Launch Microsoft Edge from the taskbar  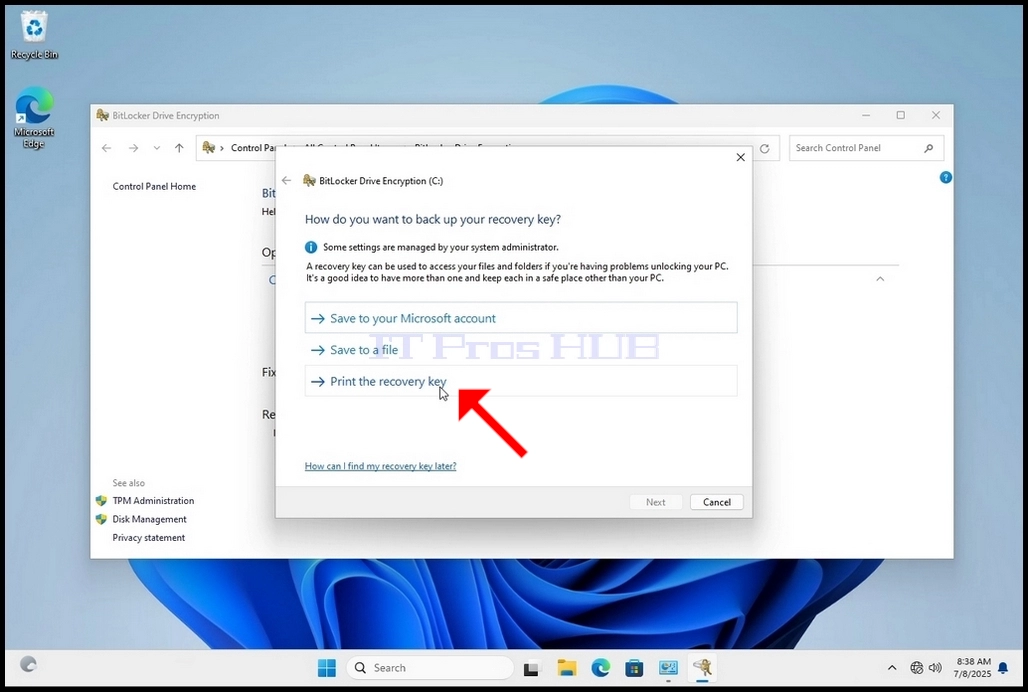pyautogui.click(x=601, y=668)
